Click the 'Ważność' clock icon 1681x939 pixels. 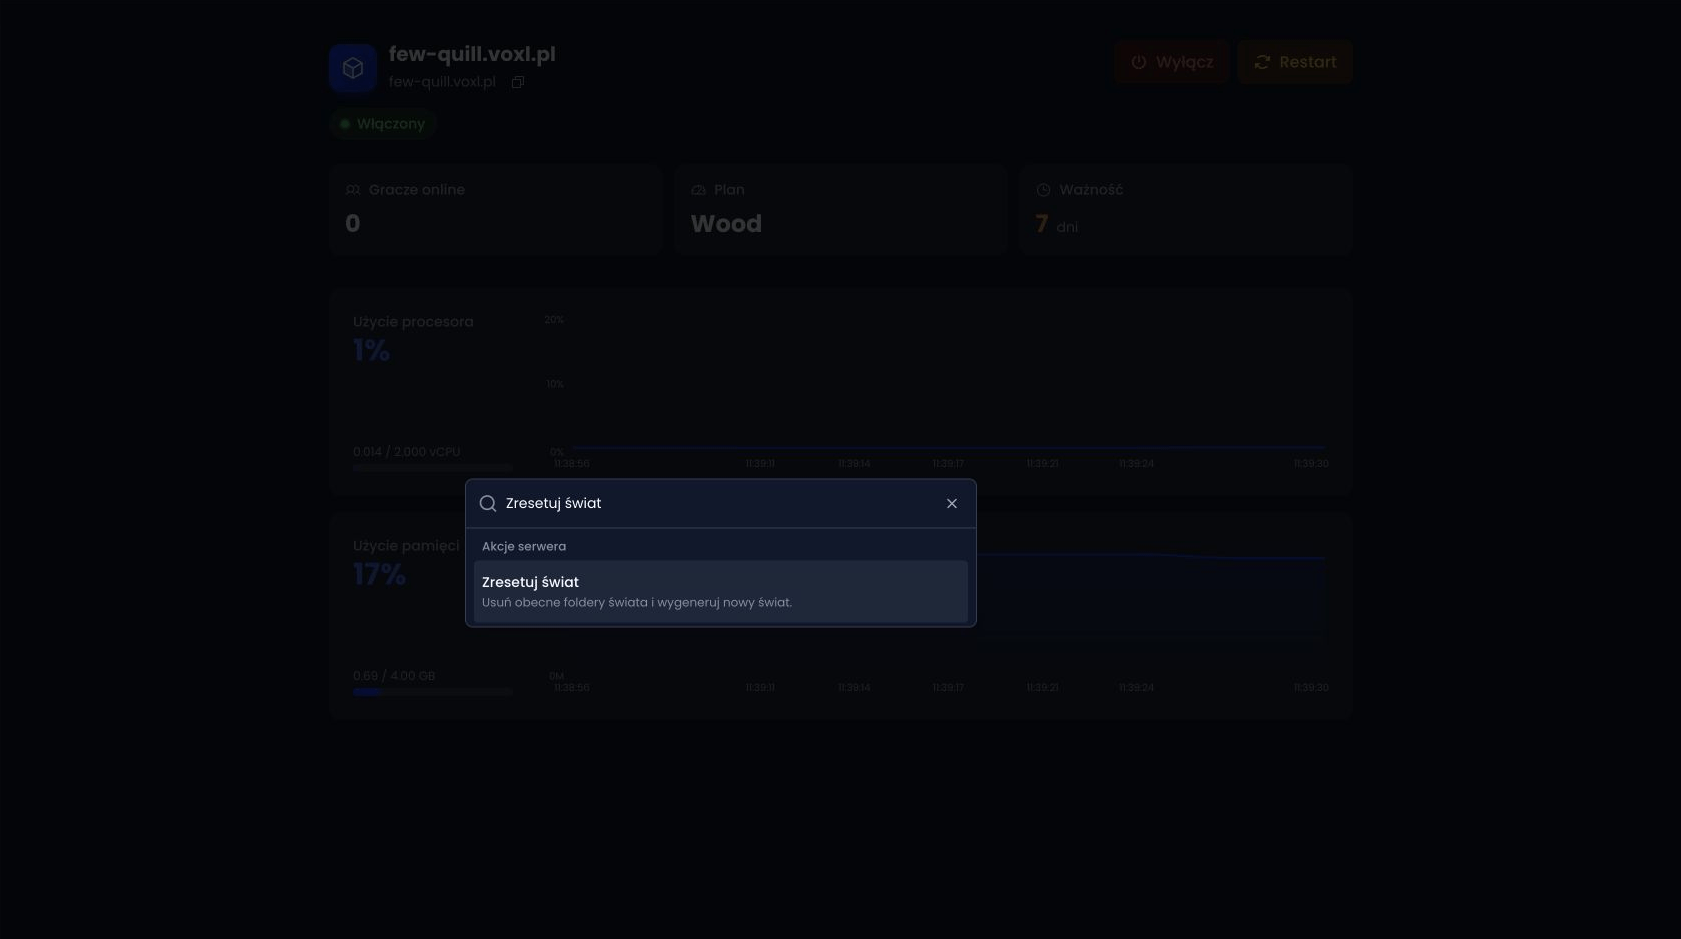(1043, 190)
